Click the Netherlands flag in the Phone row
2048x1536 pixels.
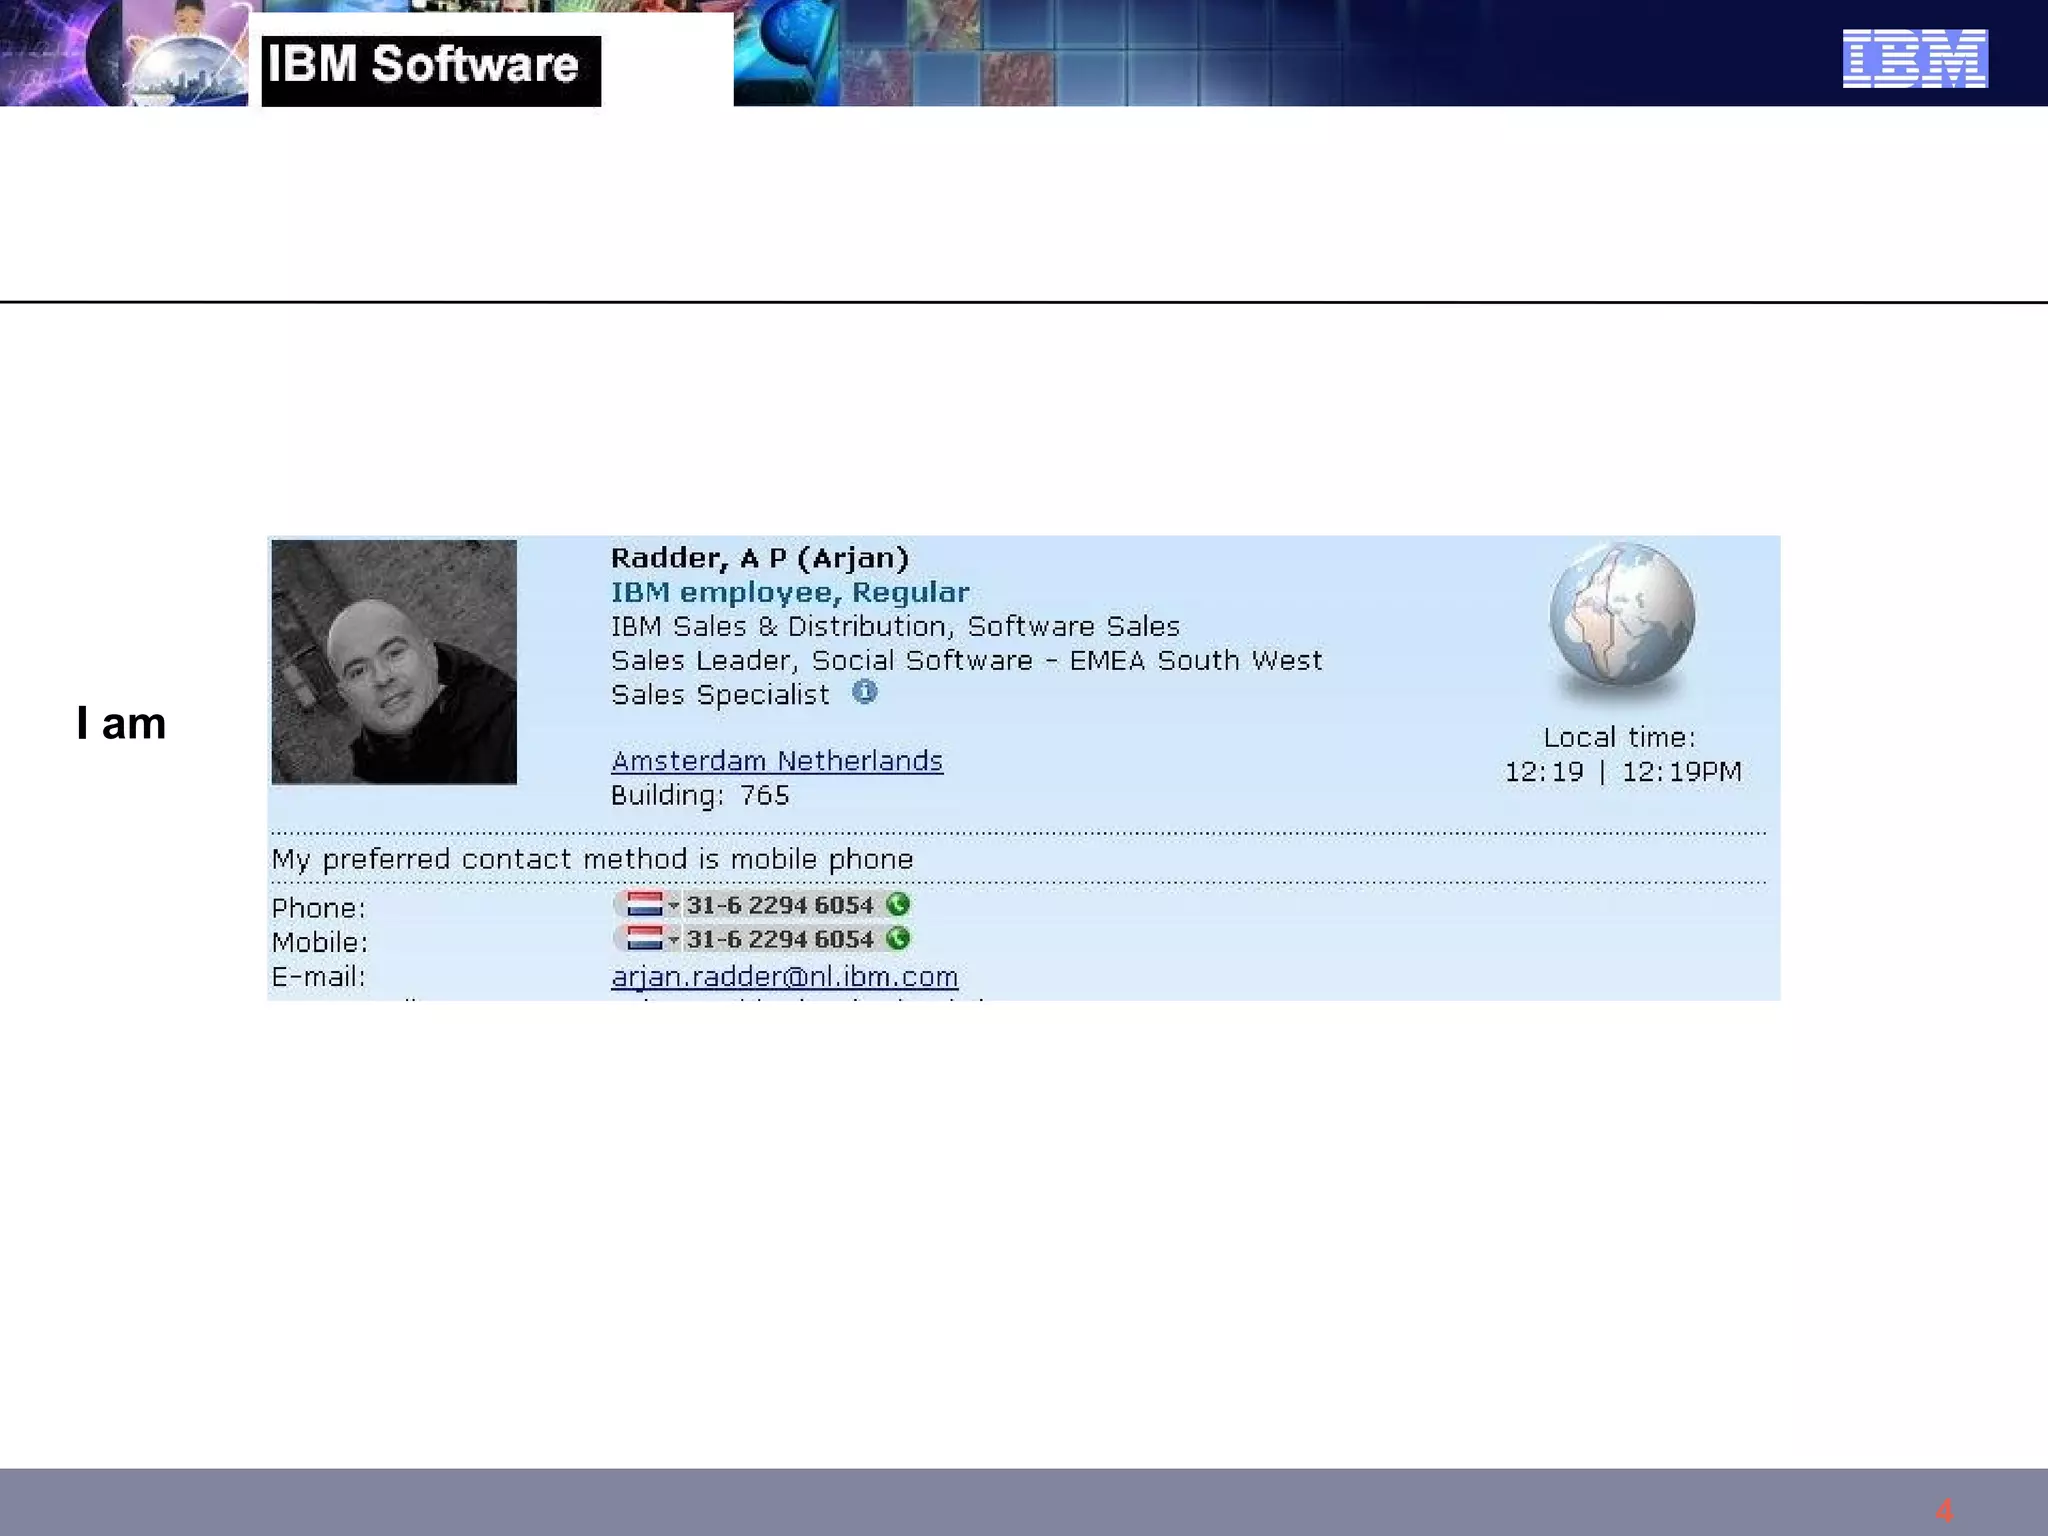coord(643,905)
